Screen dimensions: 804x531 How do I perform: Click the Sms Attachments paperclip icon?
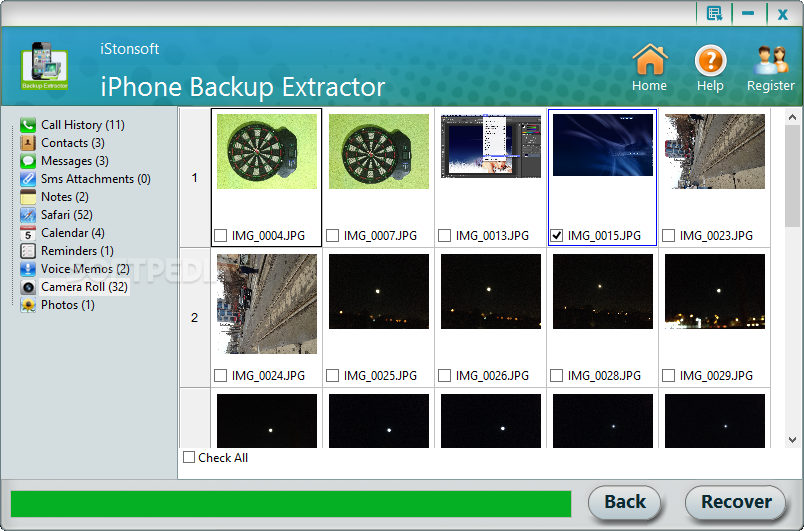pyautogui.click(x=28, y=178)
